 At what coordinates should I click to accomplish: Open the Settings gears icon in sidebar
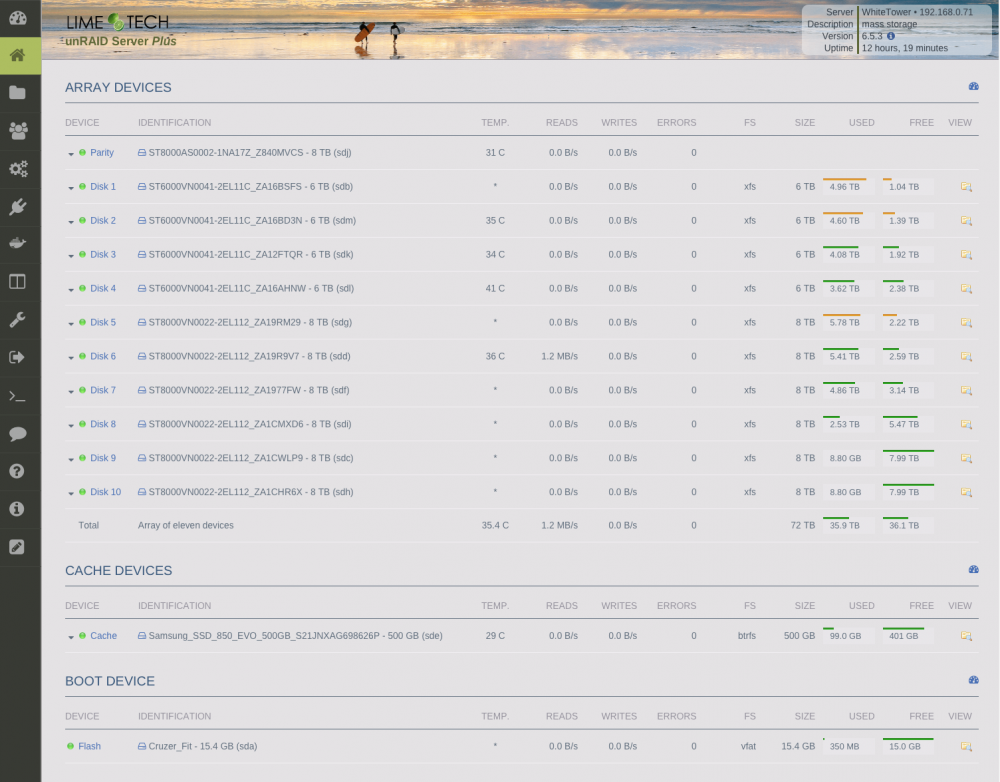point(18,168)
